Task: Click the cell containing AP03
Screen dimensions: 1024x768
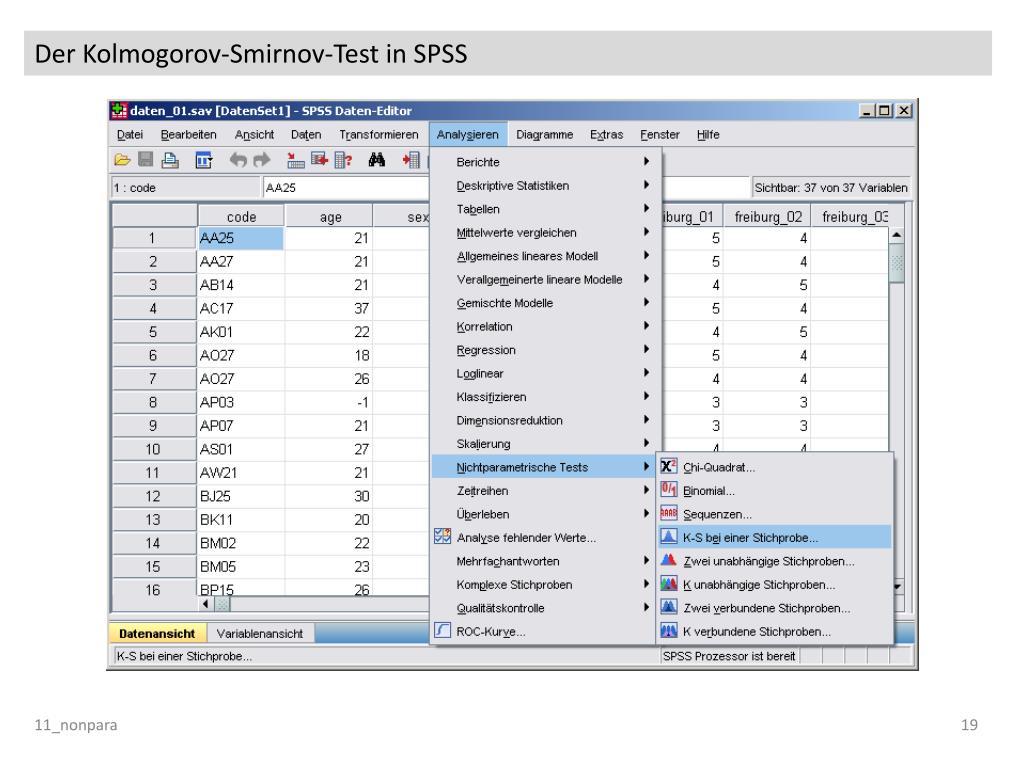Action: click(241, 402)
